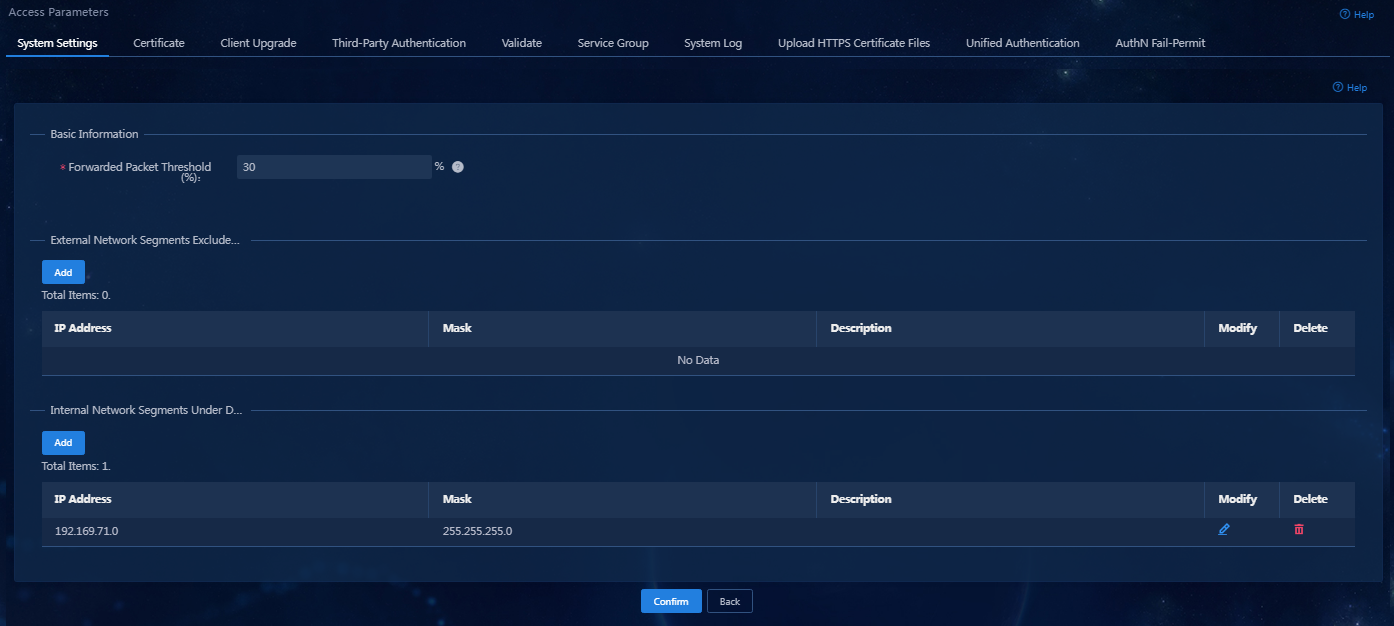
Task: Open the Client Upgrade tab
Action: click(258, 43)
